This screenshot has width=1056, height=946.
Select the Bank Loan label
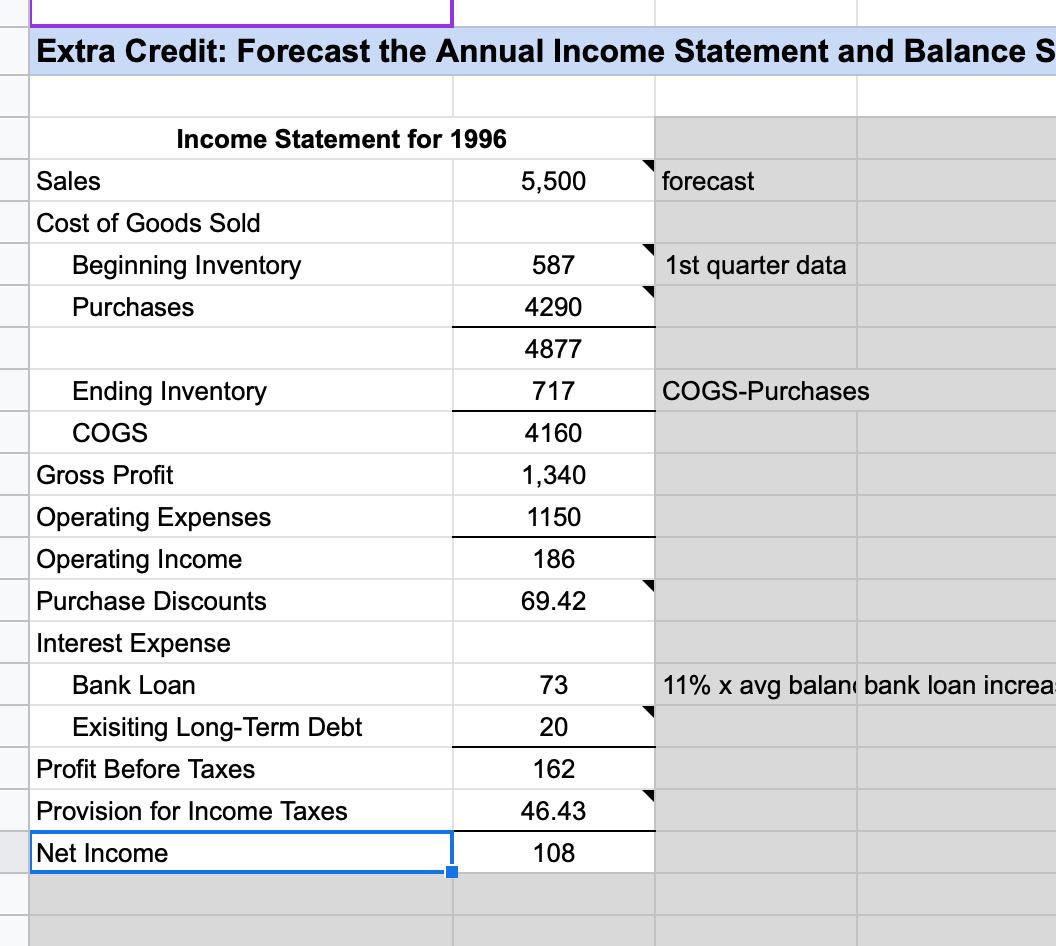pyautogui.click(x=241, y=685)
